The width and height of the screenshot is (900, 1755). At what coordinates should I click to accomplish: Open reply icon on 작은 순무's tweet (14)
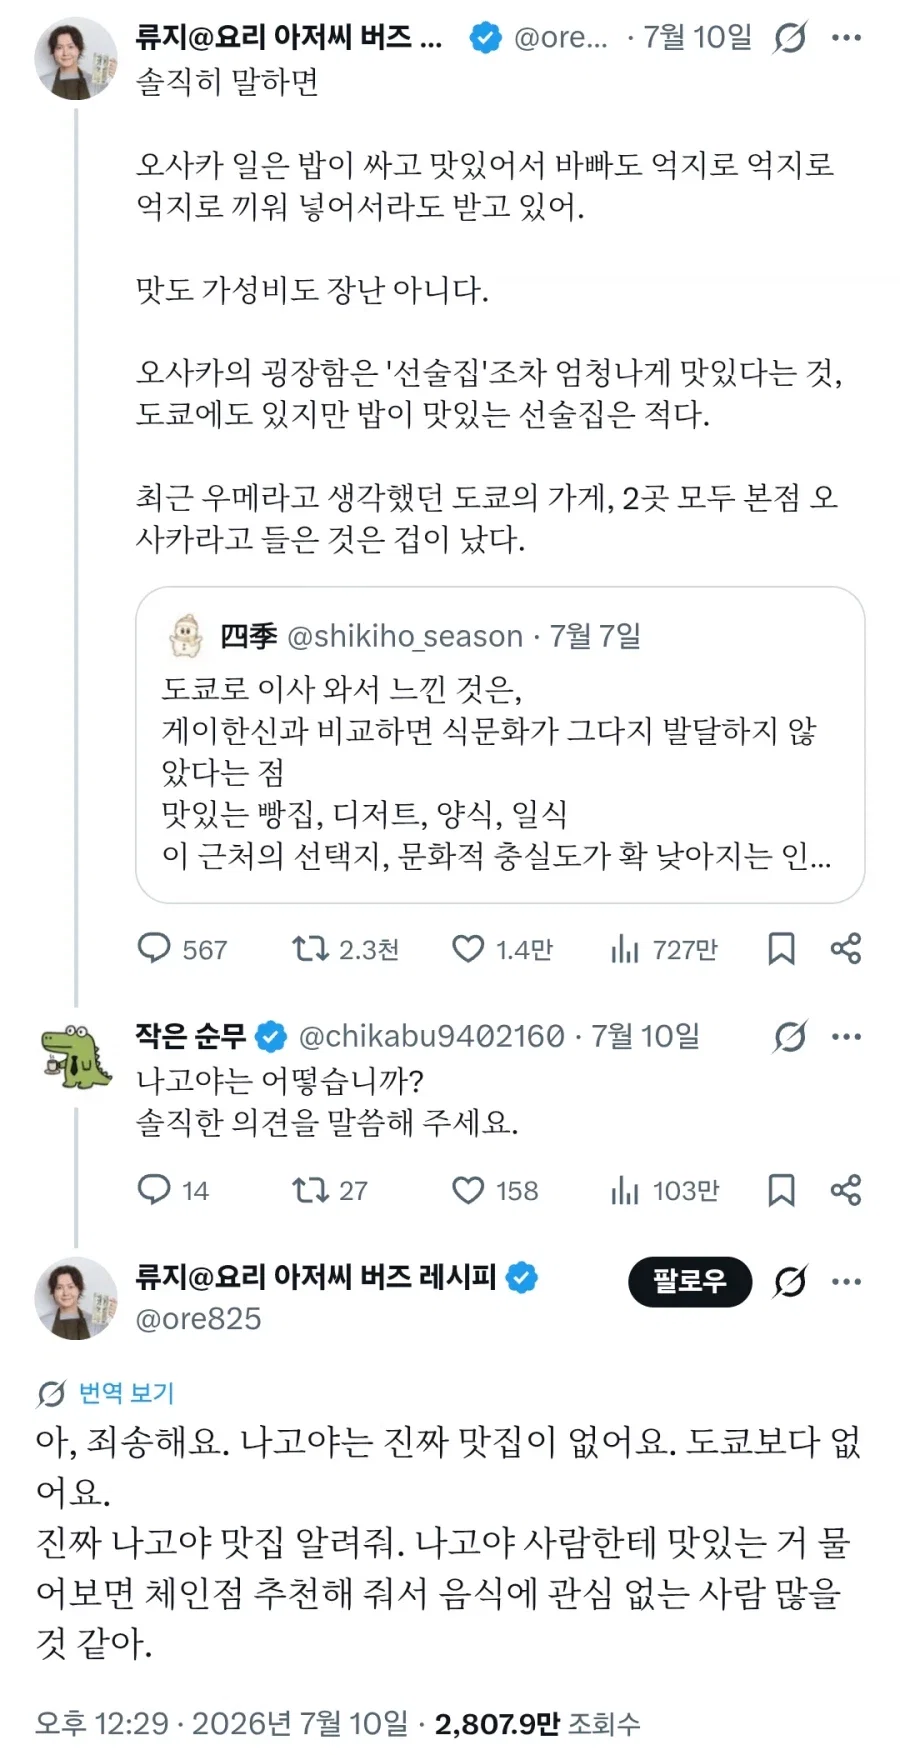tap(154, 1190)
